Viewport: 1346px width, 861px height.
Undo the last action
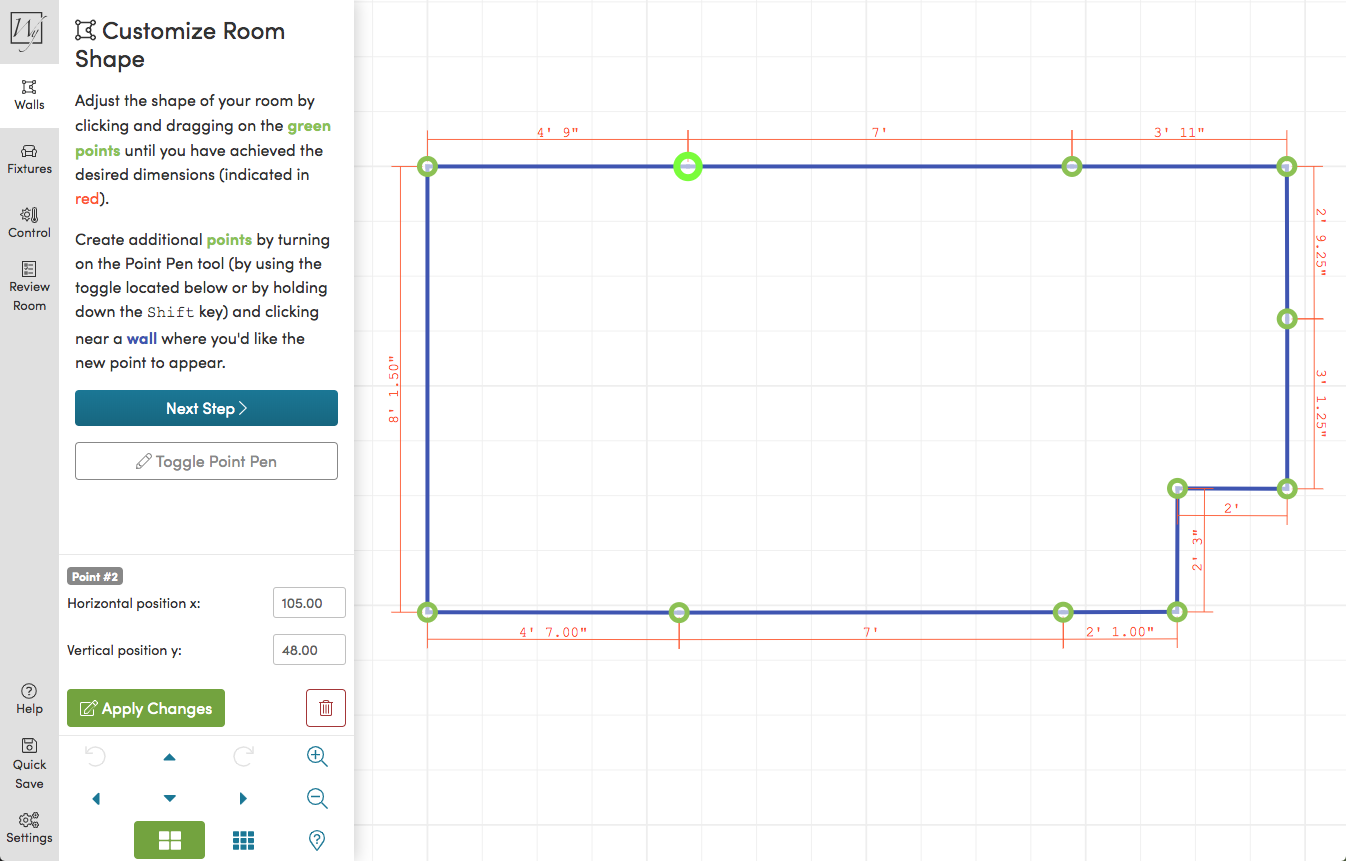coord(96,757)
